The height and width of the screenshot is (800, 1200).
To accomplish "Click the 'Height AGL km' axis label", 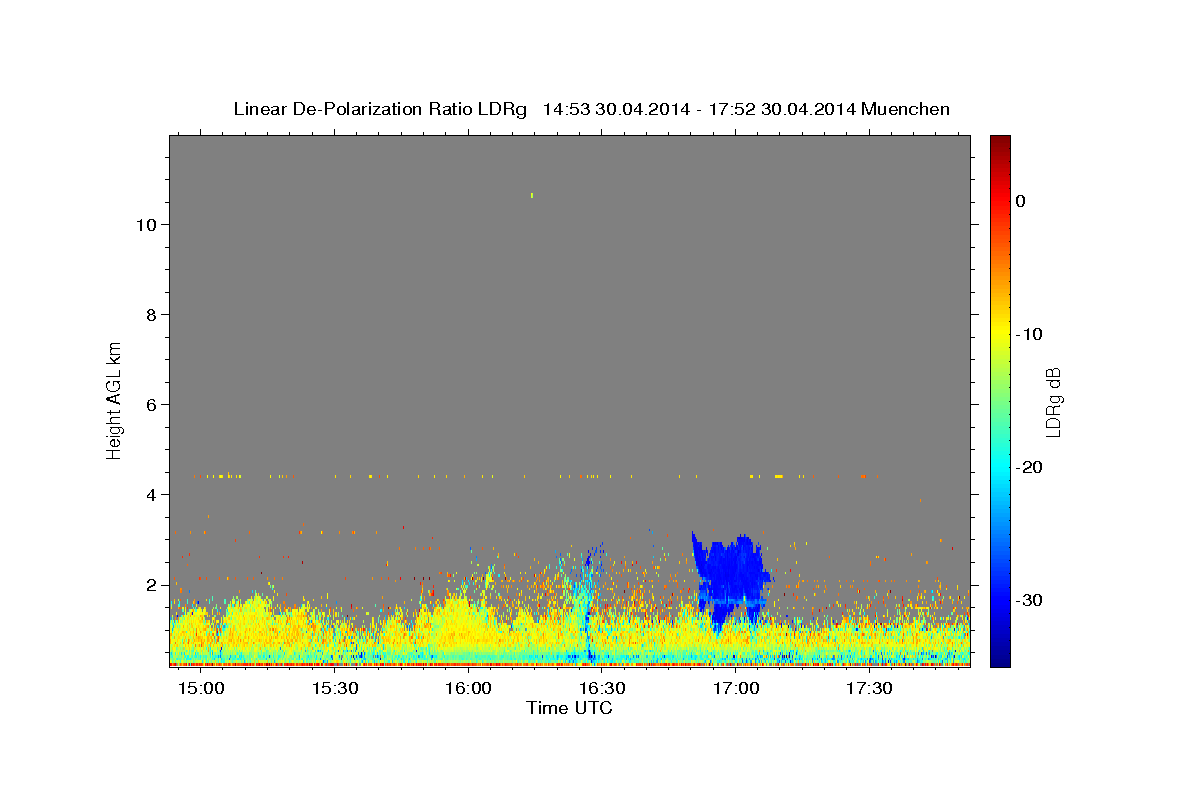I will (x=114, y=399).
